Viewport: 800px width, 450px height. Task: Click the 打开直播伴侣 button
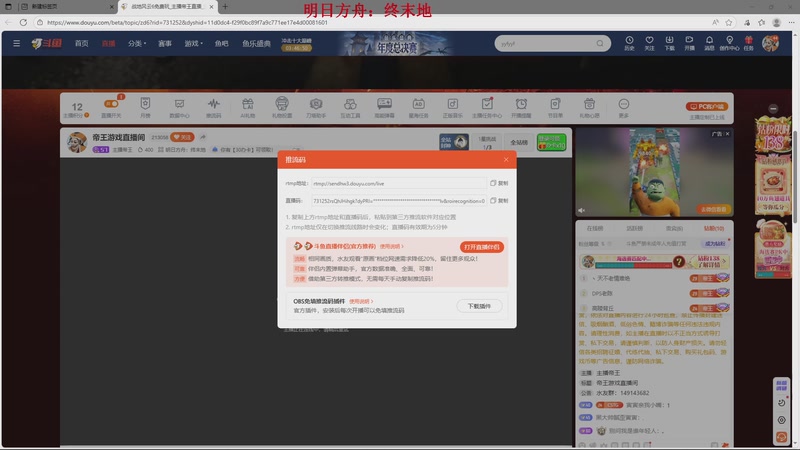482,247
